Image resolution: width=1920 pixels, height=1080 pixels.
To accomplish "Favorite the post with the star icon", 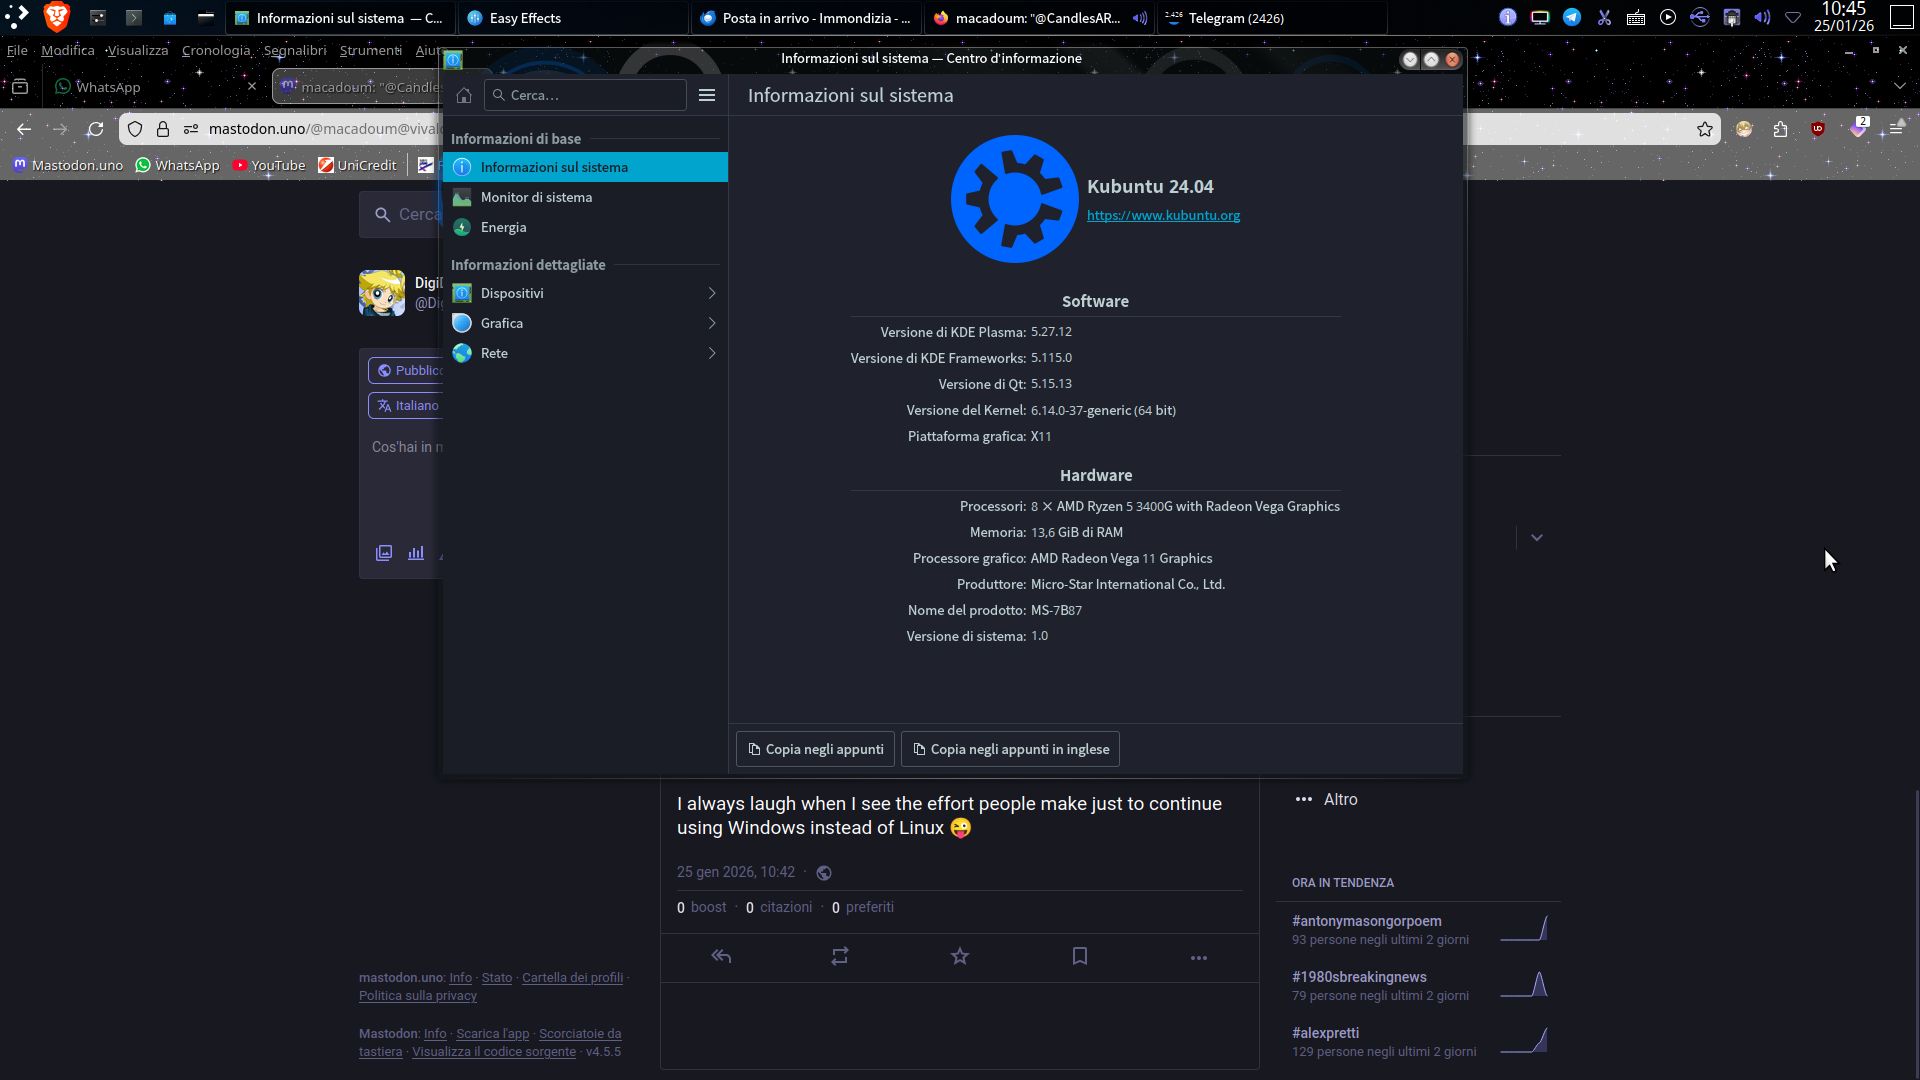I will pyautogui.click(x=960, y=957).
